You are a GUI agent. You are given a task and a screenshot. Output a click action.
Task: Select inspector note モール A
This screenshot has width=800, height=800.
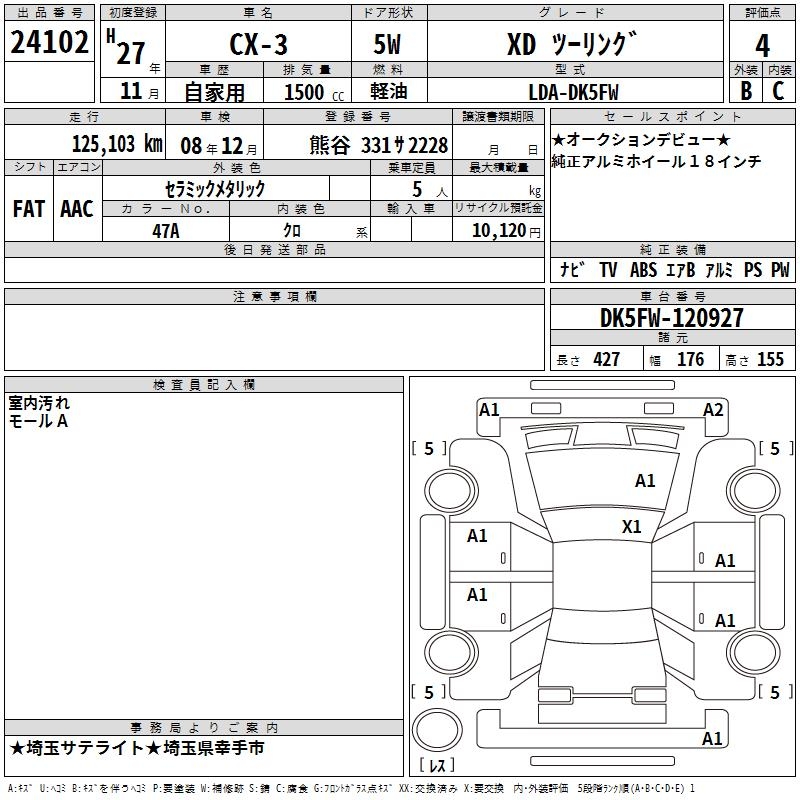38,421
